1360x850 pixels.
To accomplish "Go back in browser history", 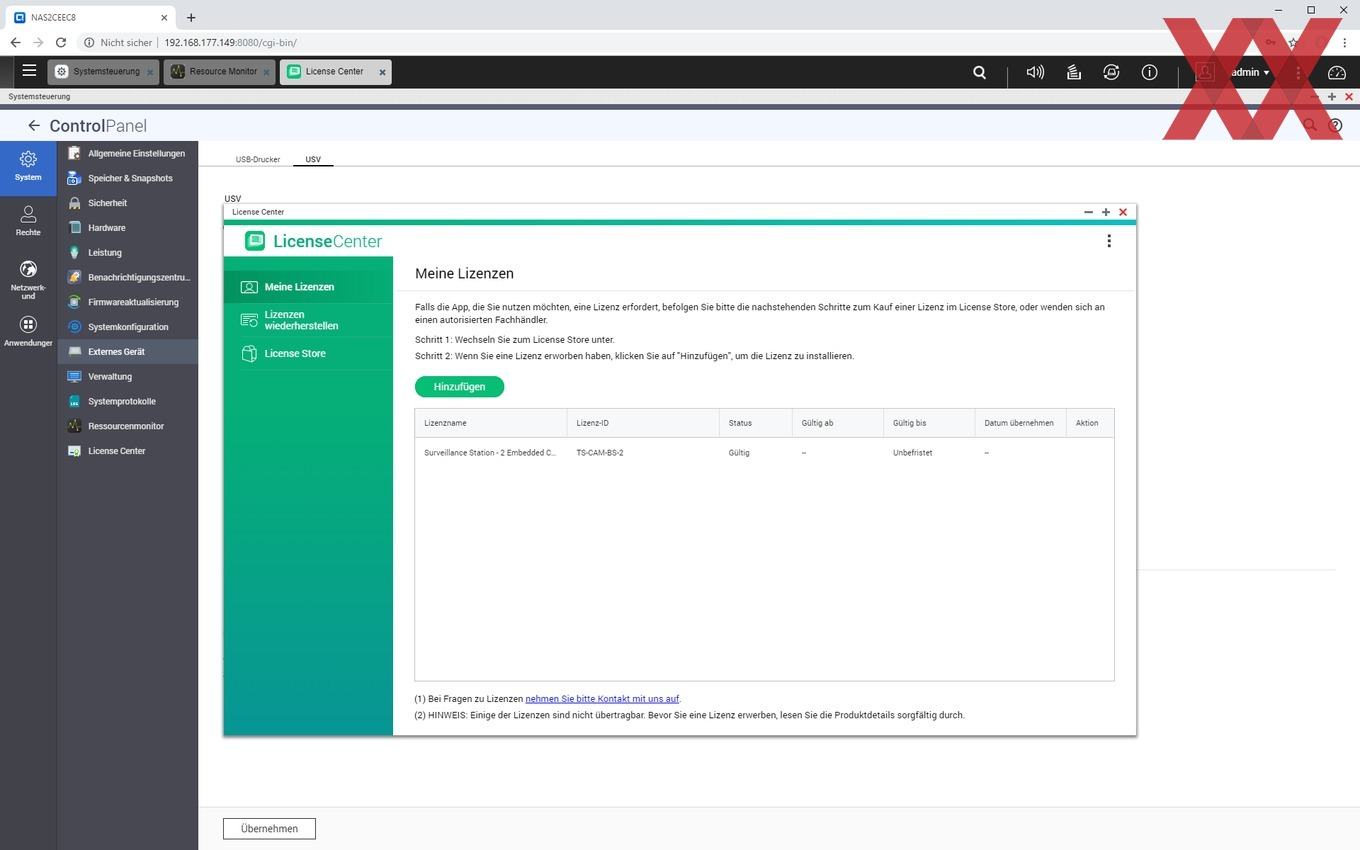I will (x=15, y=43).
